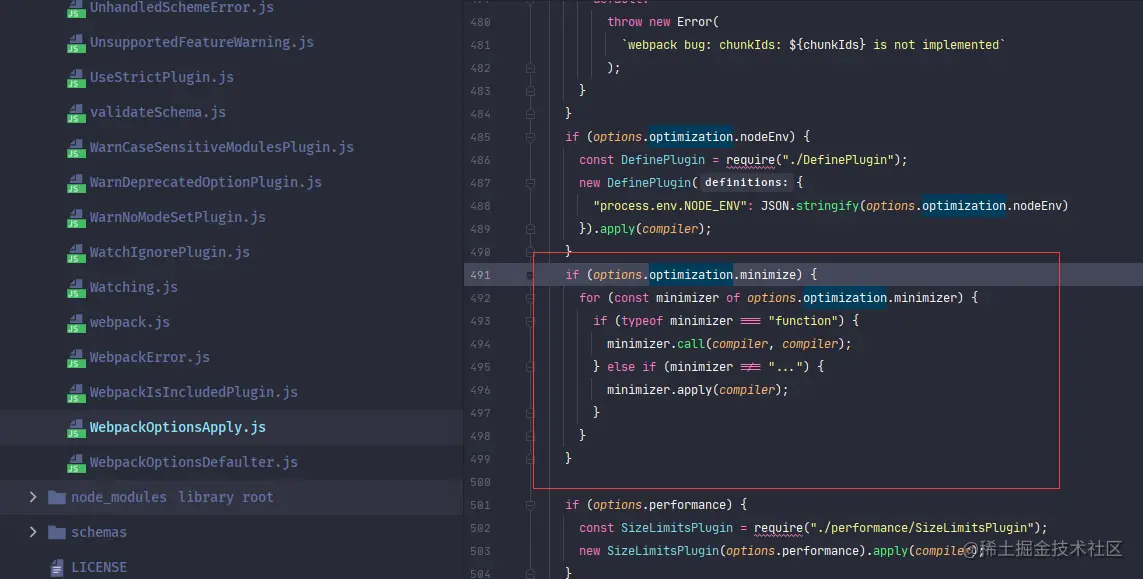The height and width of the screenshot is (579, 1143).
Task: Fold typeof minimizer if-block at line 493
Action: [530, 321]
